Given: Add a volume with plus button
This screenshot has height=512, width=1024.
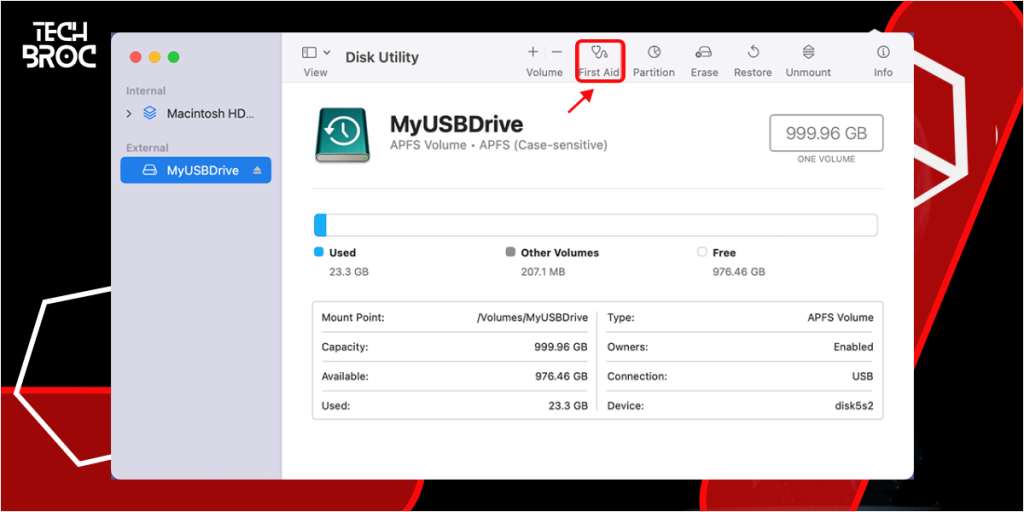Looking at the screenshot, I should (533, 52).
